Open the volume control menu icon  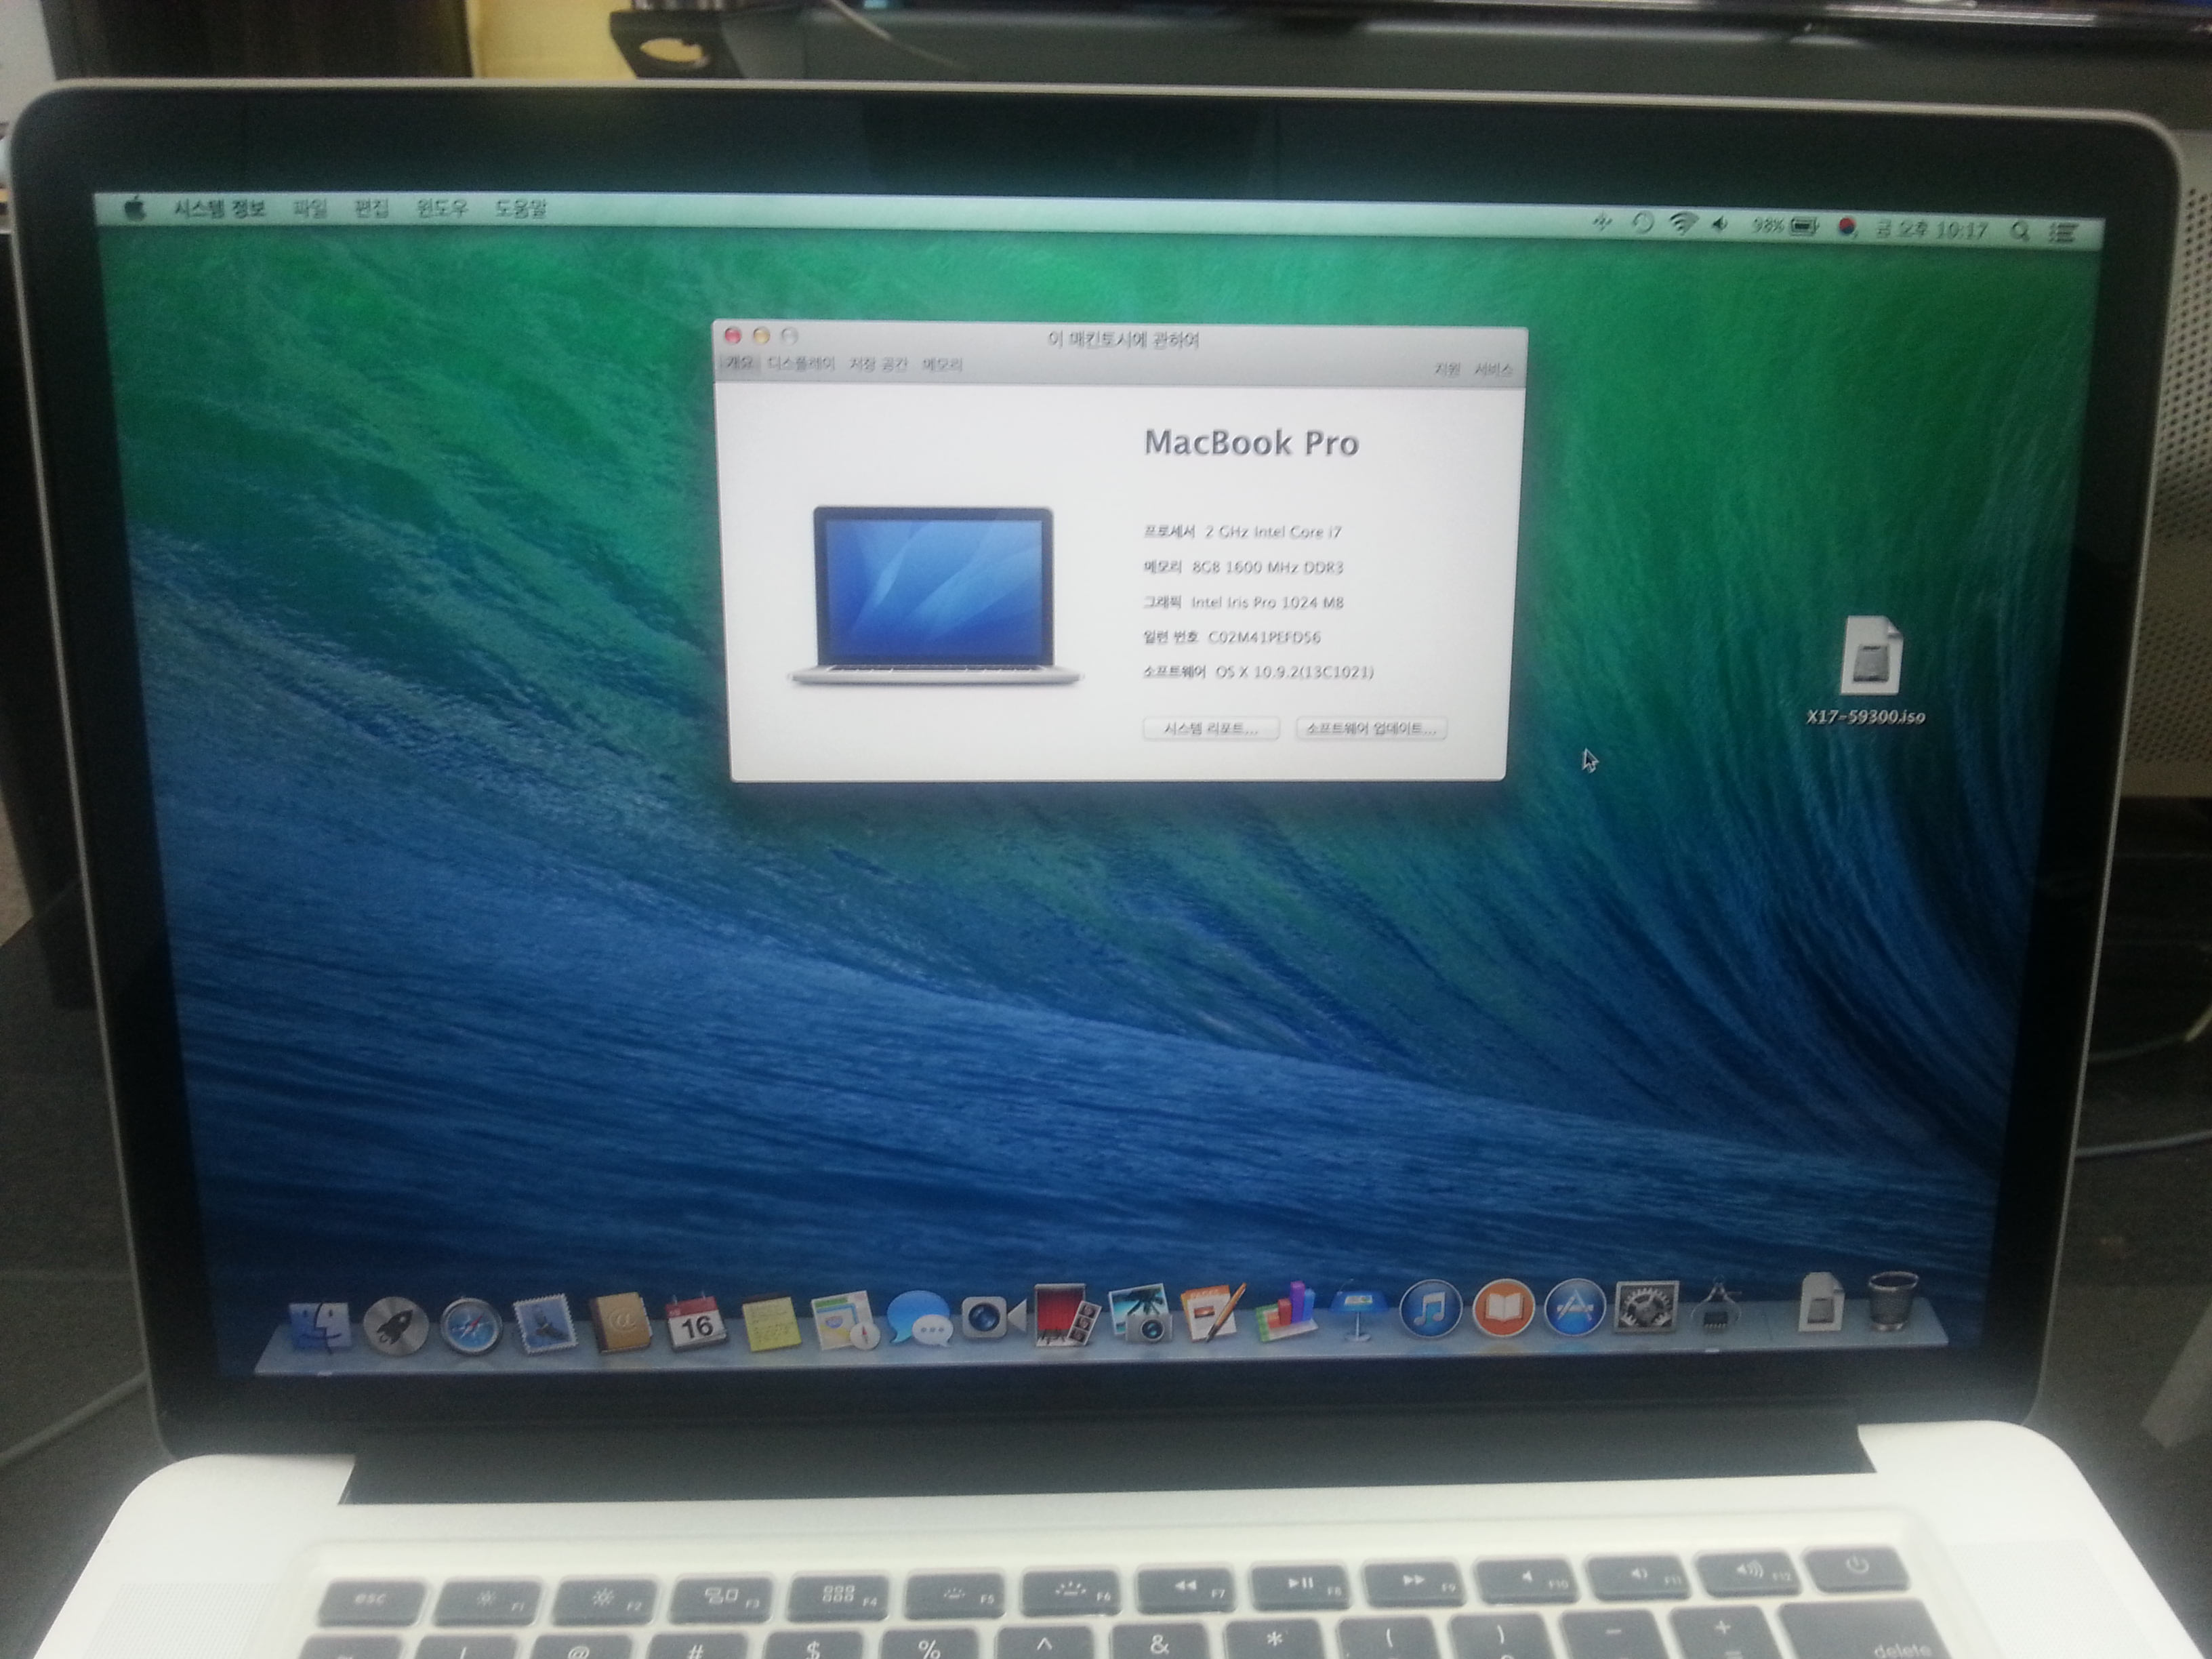[1720, 225]
